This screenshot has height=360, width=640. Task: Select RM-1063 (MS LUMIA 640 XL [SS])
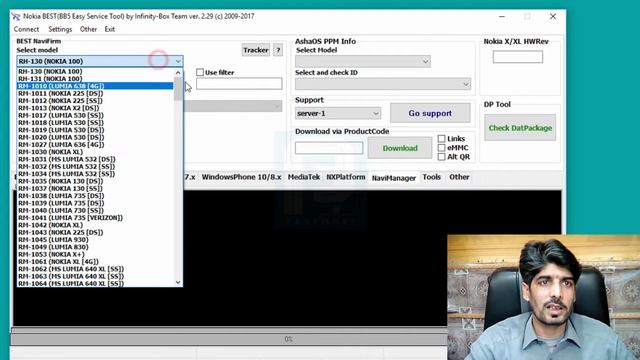(95, 277)
